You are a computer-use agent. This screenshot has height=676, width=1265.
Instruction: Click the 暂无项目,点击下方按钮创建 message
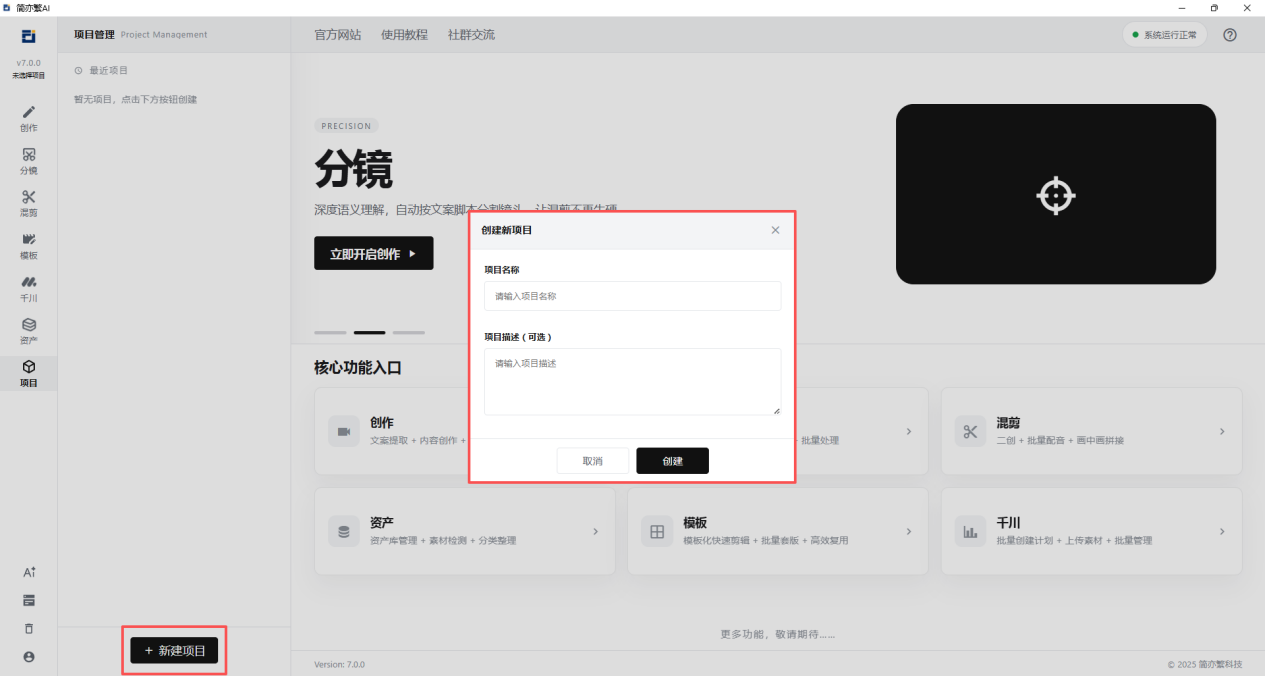click(x=136, y=99)
